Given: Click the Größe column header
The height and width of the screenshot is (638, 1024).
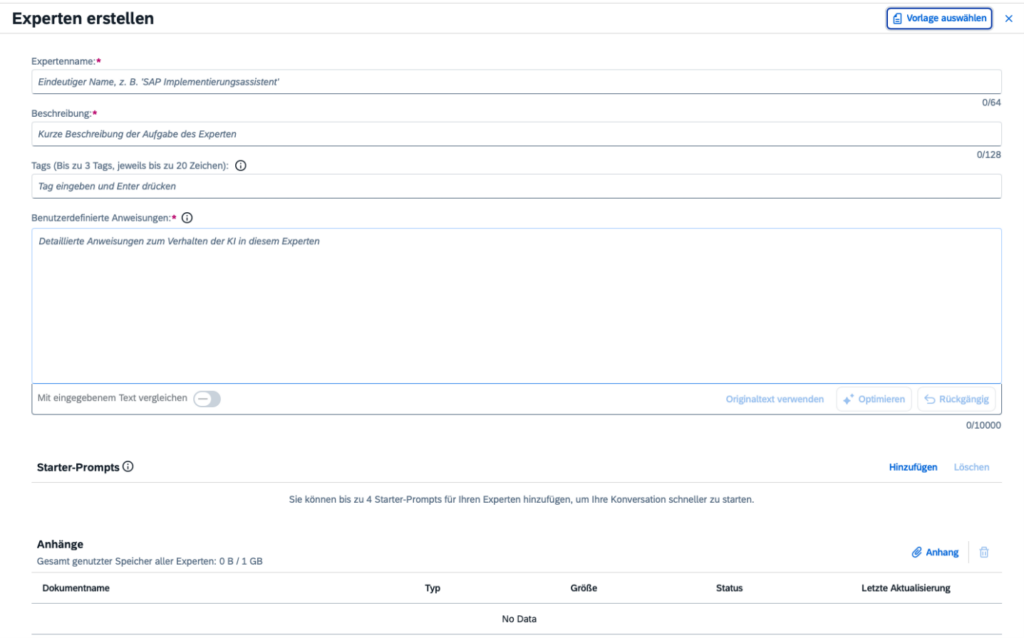Looking at the screenshot, I should (x=583, y=588).
